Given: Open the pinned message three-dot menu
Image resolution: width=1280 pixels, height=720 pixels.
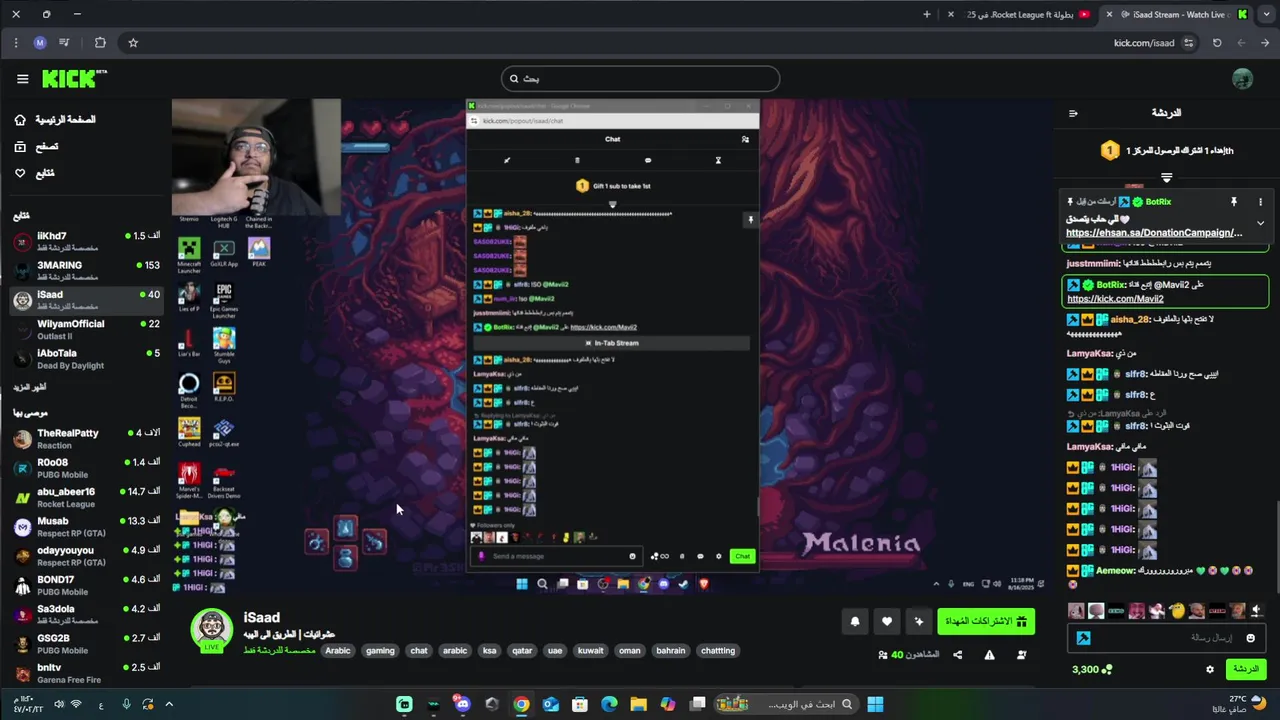Looking at the screenshot, I should [1260, 202].
